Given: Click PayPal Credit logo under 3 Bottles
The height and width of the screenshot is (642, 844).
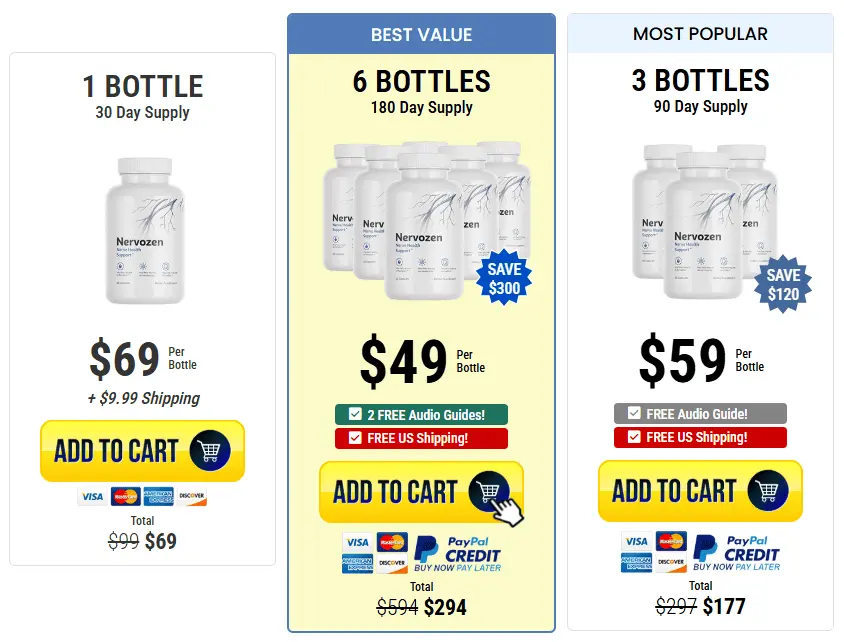Looking at the screenshot, I should point(736,553).
